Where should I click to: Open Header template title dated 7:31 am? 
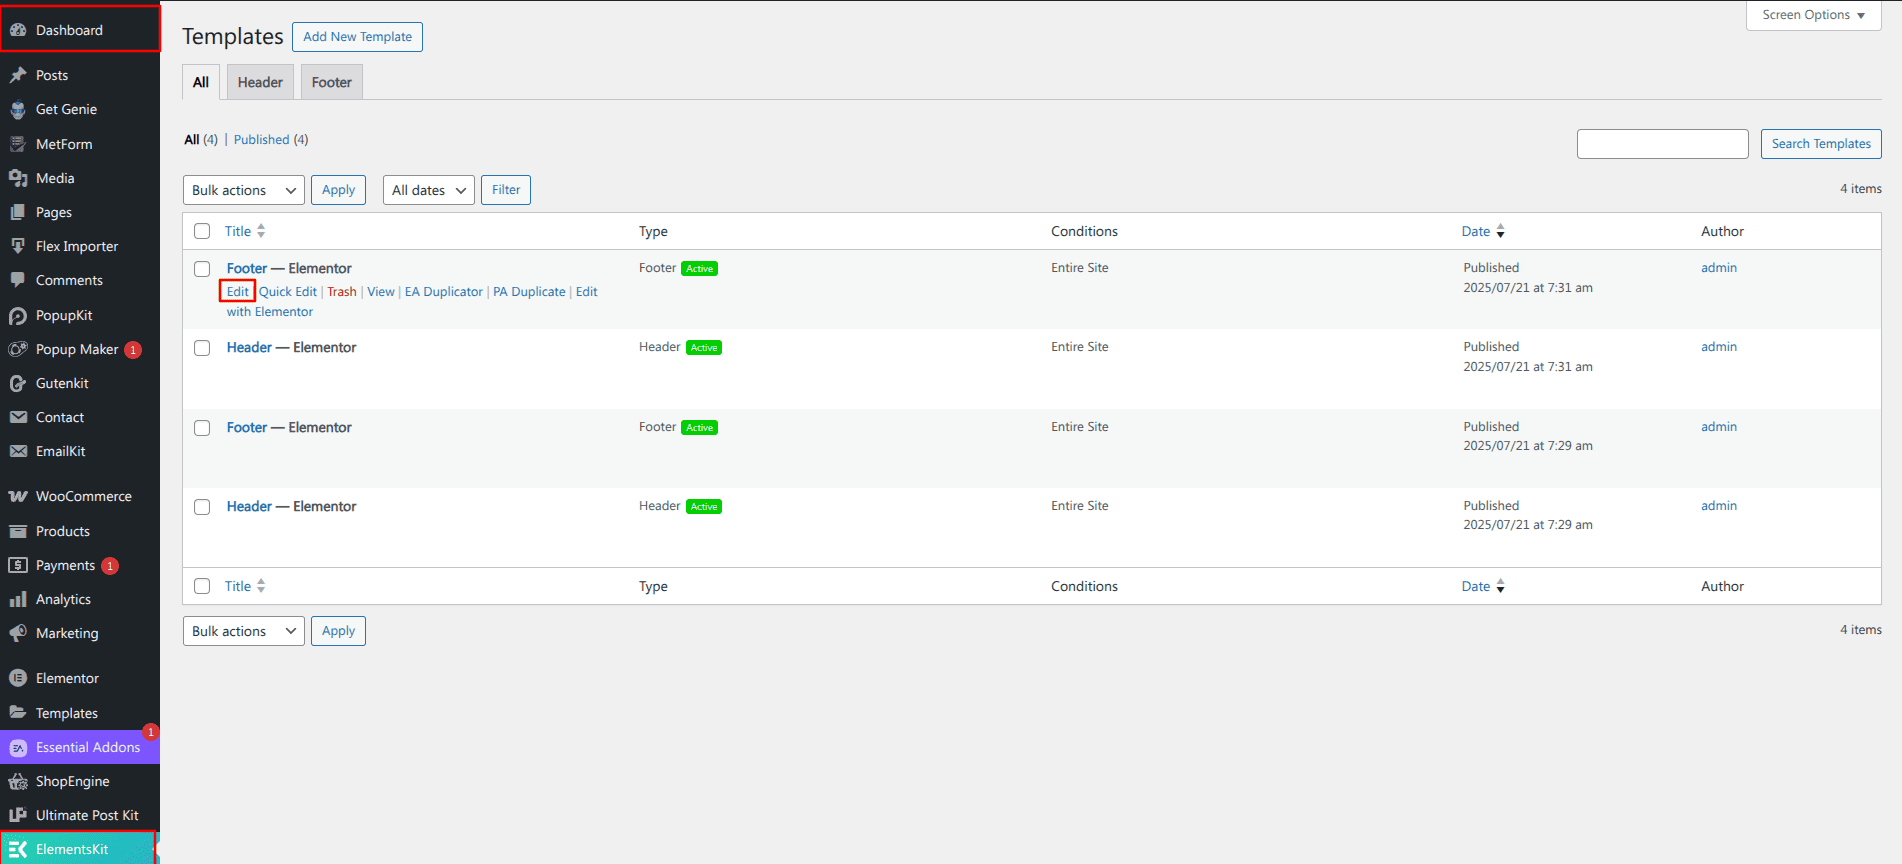(x=249, y=348)
